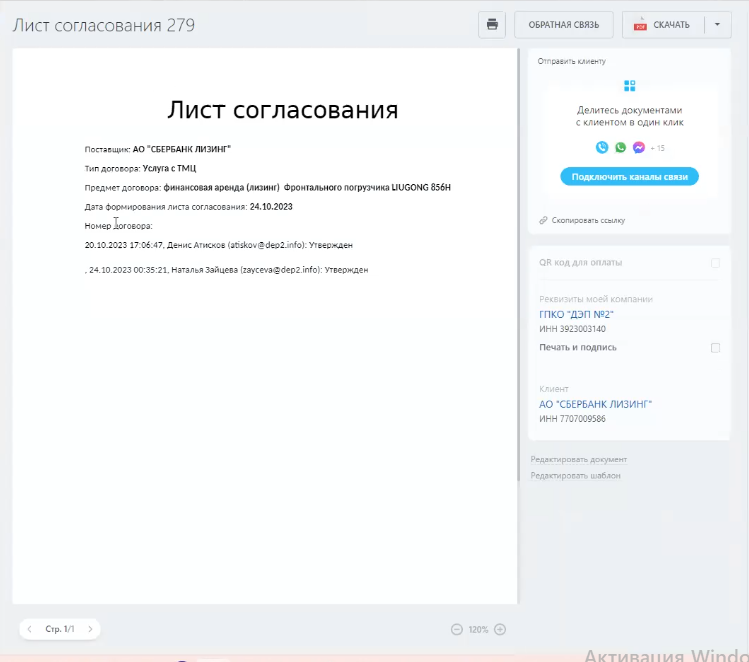Download the document with the СКАЧАТЬ button
Image resolution: width=749 pixels, height=662 pixels.
pyautogui.click(x=663, y=25)
